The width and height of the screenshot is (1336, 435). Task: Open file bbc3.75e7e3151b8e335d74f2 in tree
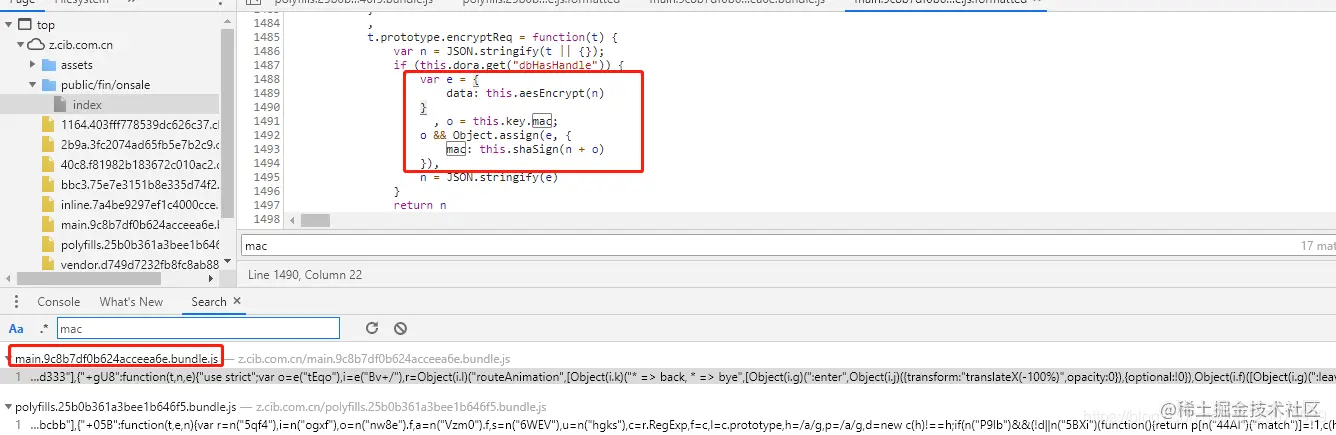point(138,185)
